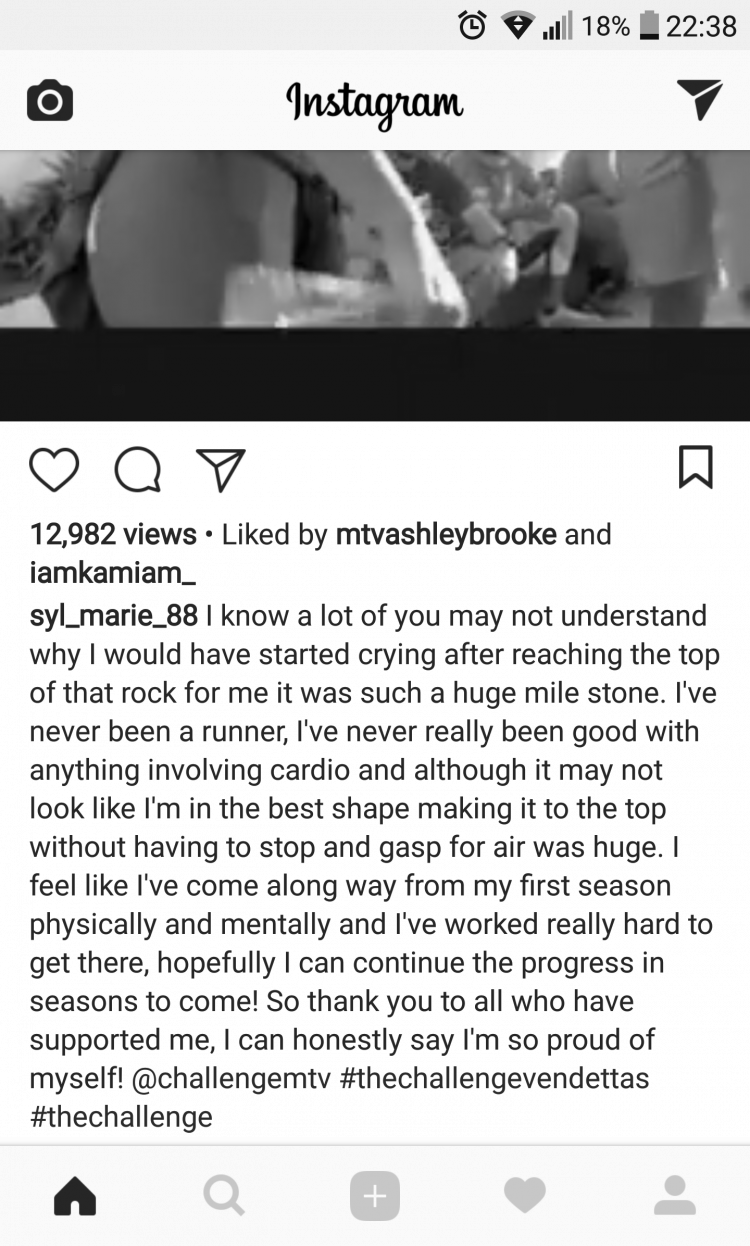Viewport: 750px width, 1246px height.
Task: Open direct messages paper plane icon
Action: coord(699,100)
